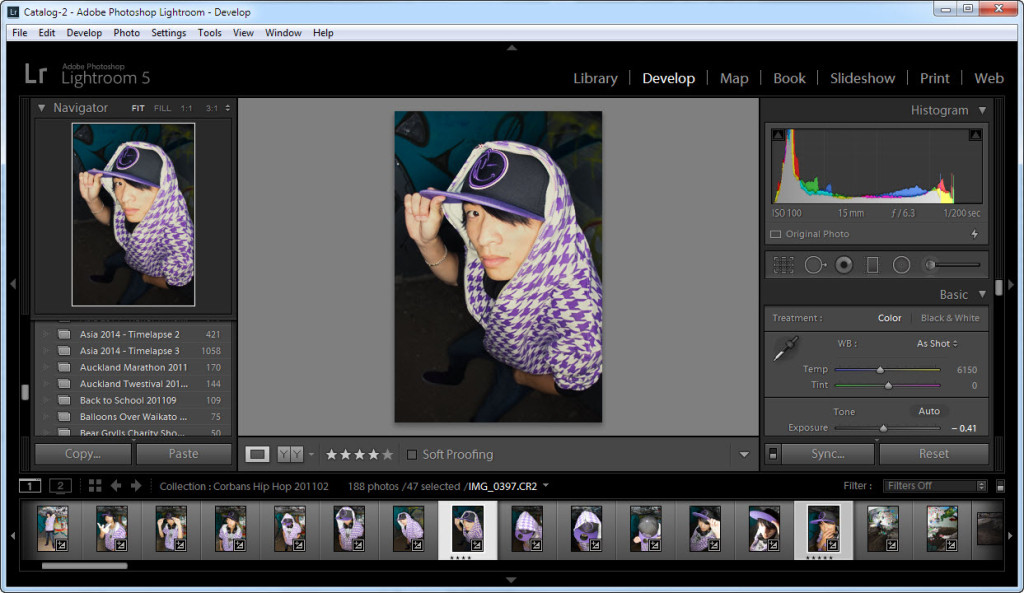Choose the Red Eye Correction tool

(844, 265)
